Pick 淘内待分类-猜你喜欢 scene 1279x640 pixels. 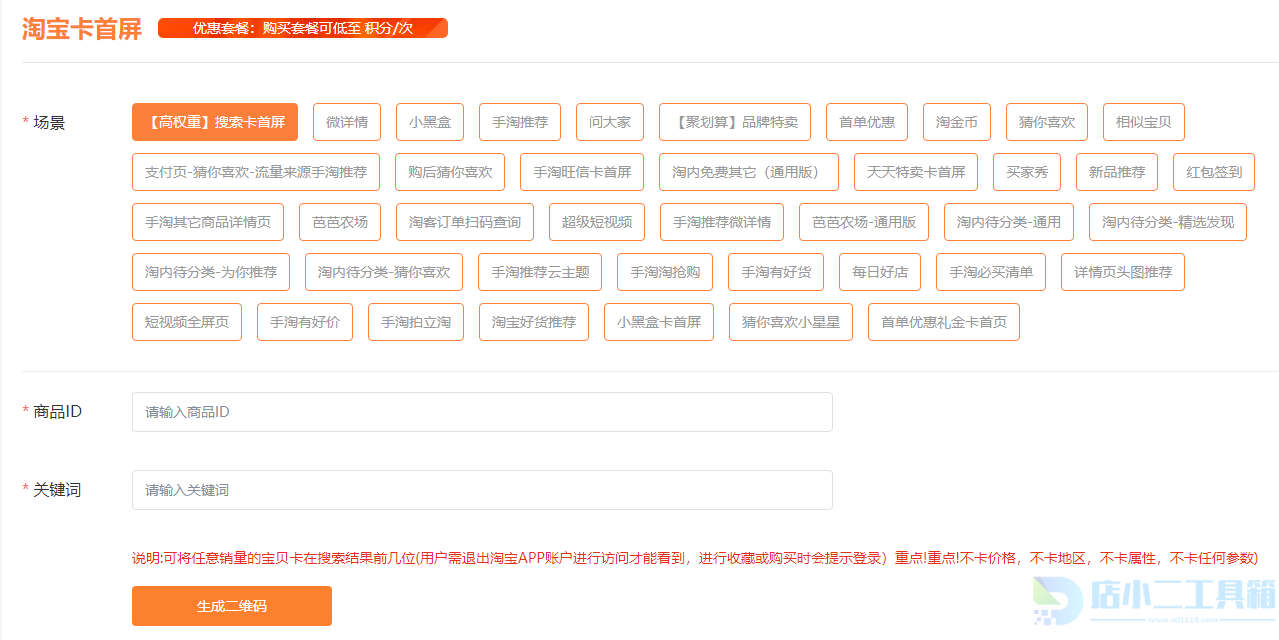pos(384,272)
